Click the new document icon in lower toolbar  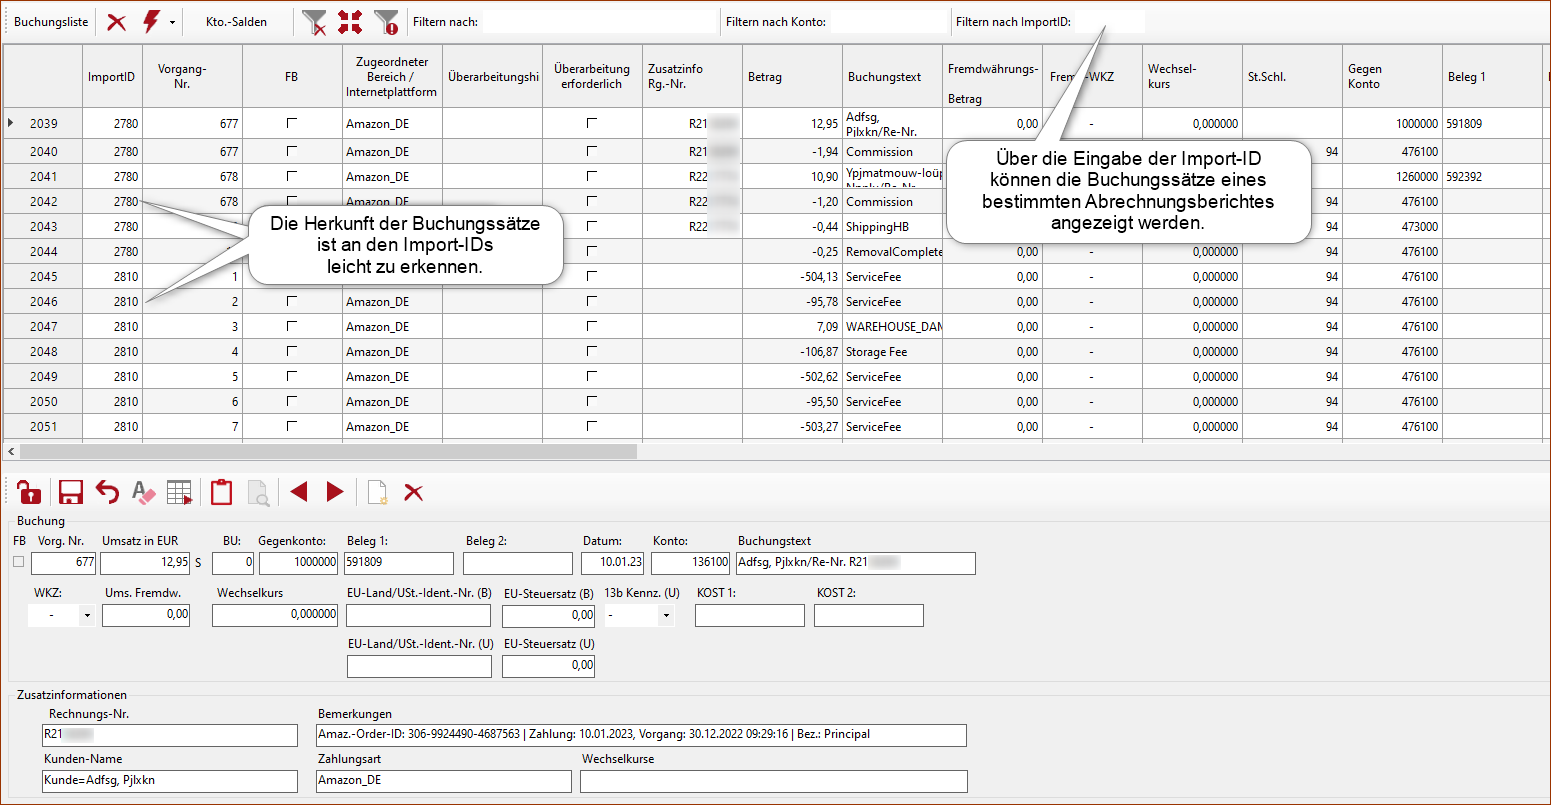pyautogui.click(x=377, y=492)
